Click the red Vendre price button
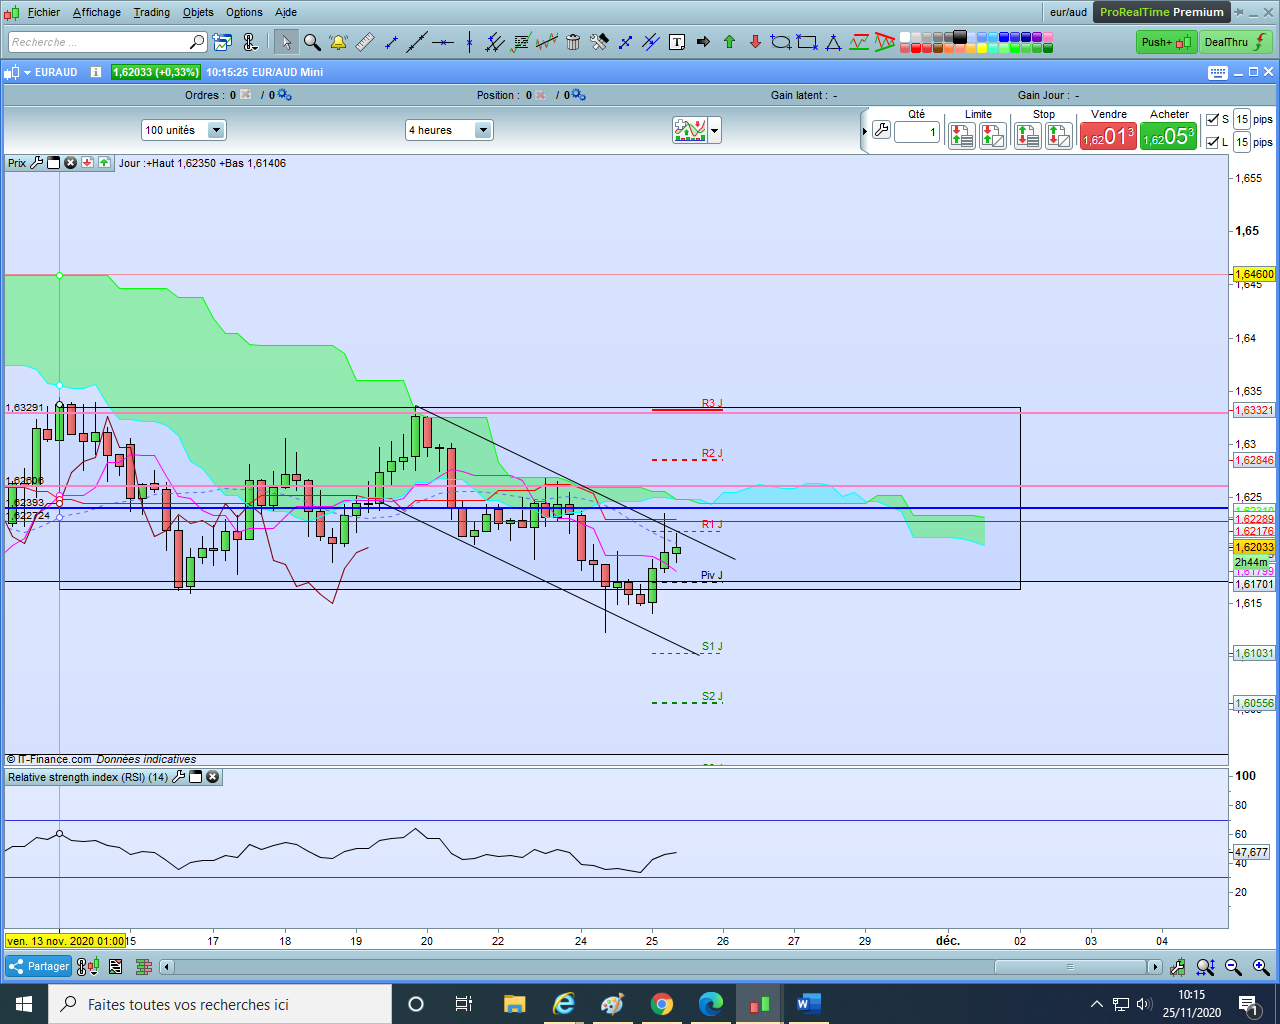Screen dimensions: 1280x1024 tap(1108, 136)
